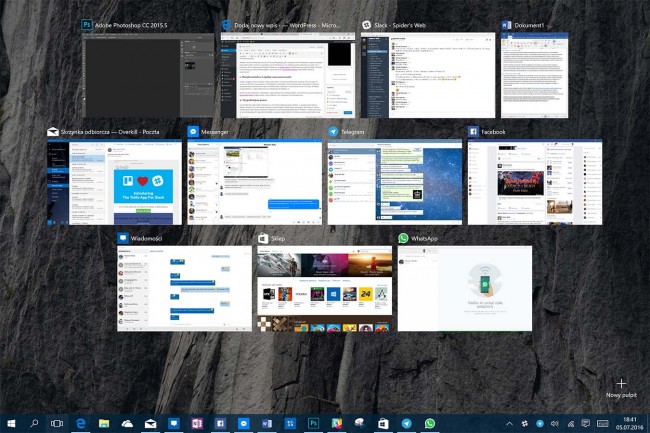The height and width of the screenshot is (433, 650).
Task: Switch to the Telegram window thumbnail
Action: point(395,182)
